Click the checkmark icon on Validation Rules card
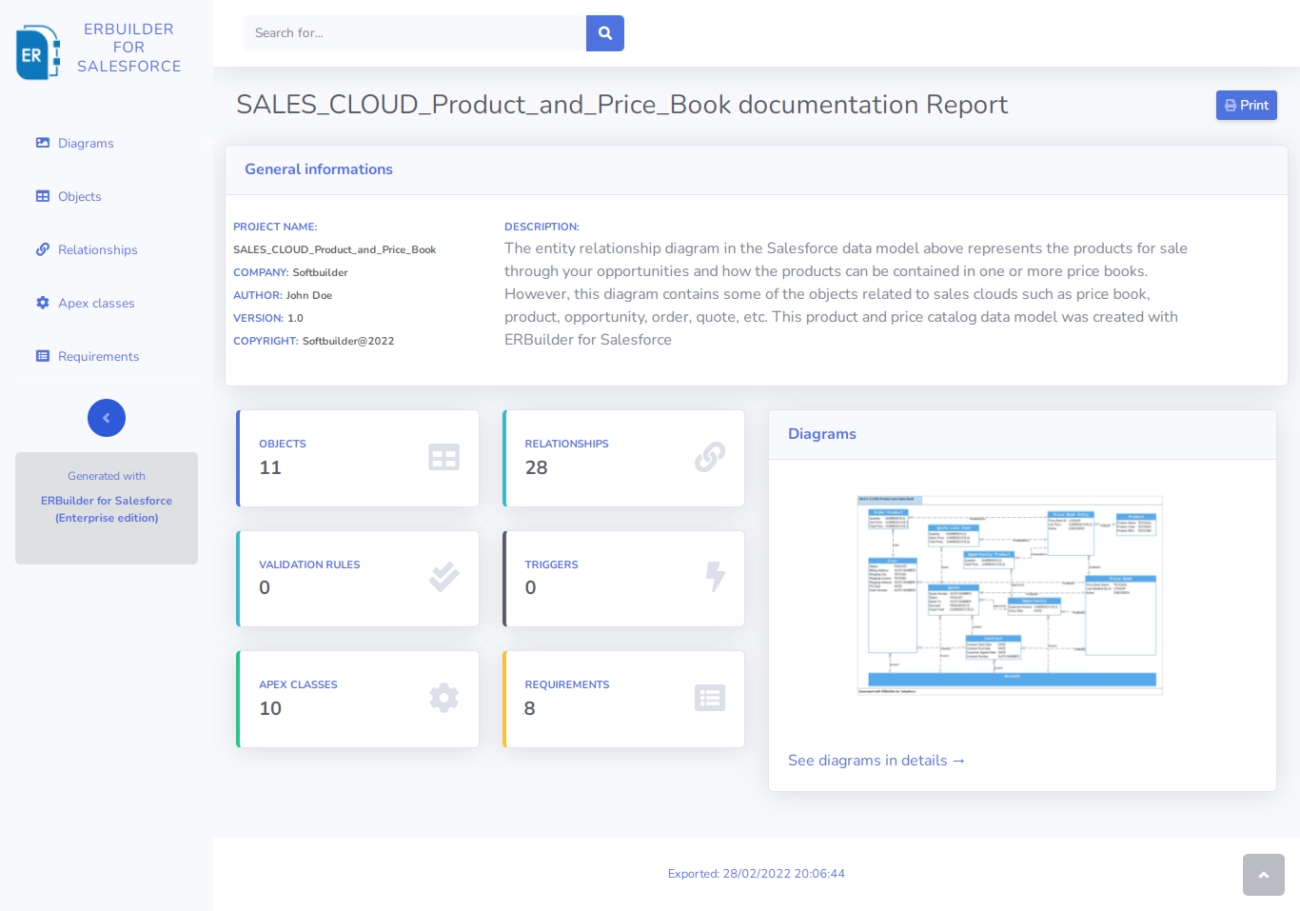This screenshot has height=911, width=1300. pos(443,577)
